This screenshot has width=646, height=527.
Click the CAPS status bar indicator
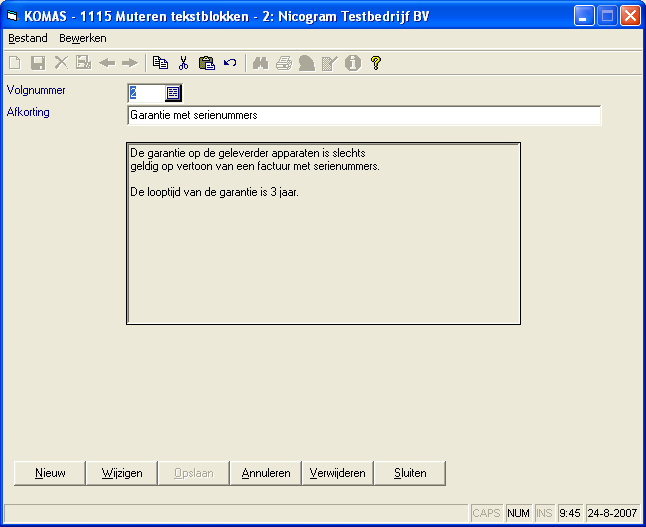point(486,513)
